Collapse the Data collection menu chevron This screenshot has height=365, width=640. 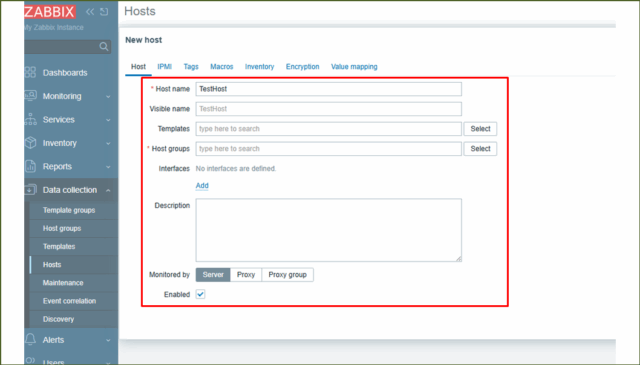click(108, 190)
